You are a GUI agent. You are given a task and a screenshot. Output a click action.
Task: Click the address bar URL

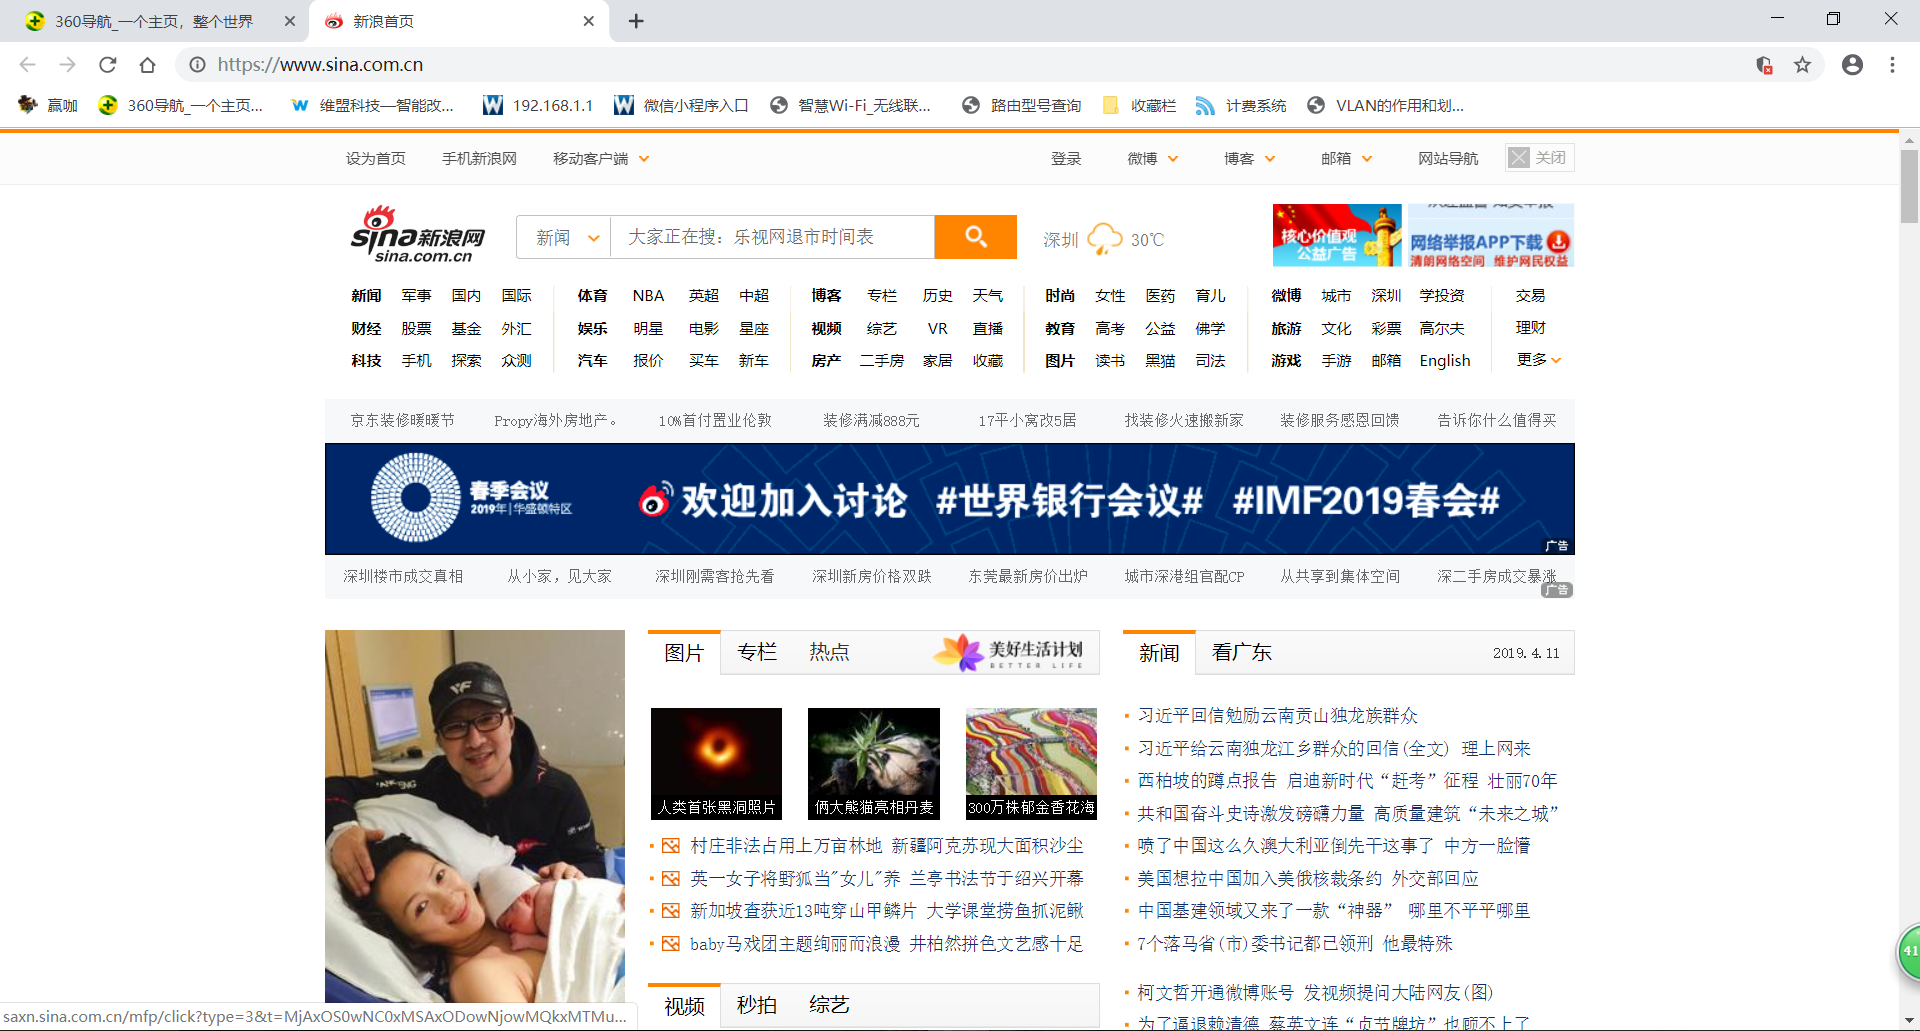click(x=320, y=65)
